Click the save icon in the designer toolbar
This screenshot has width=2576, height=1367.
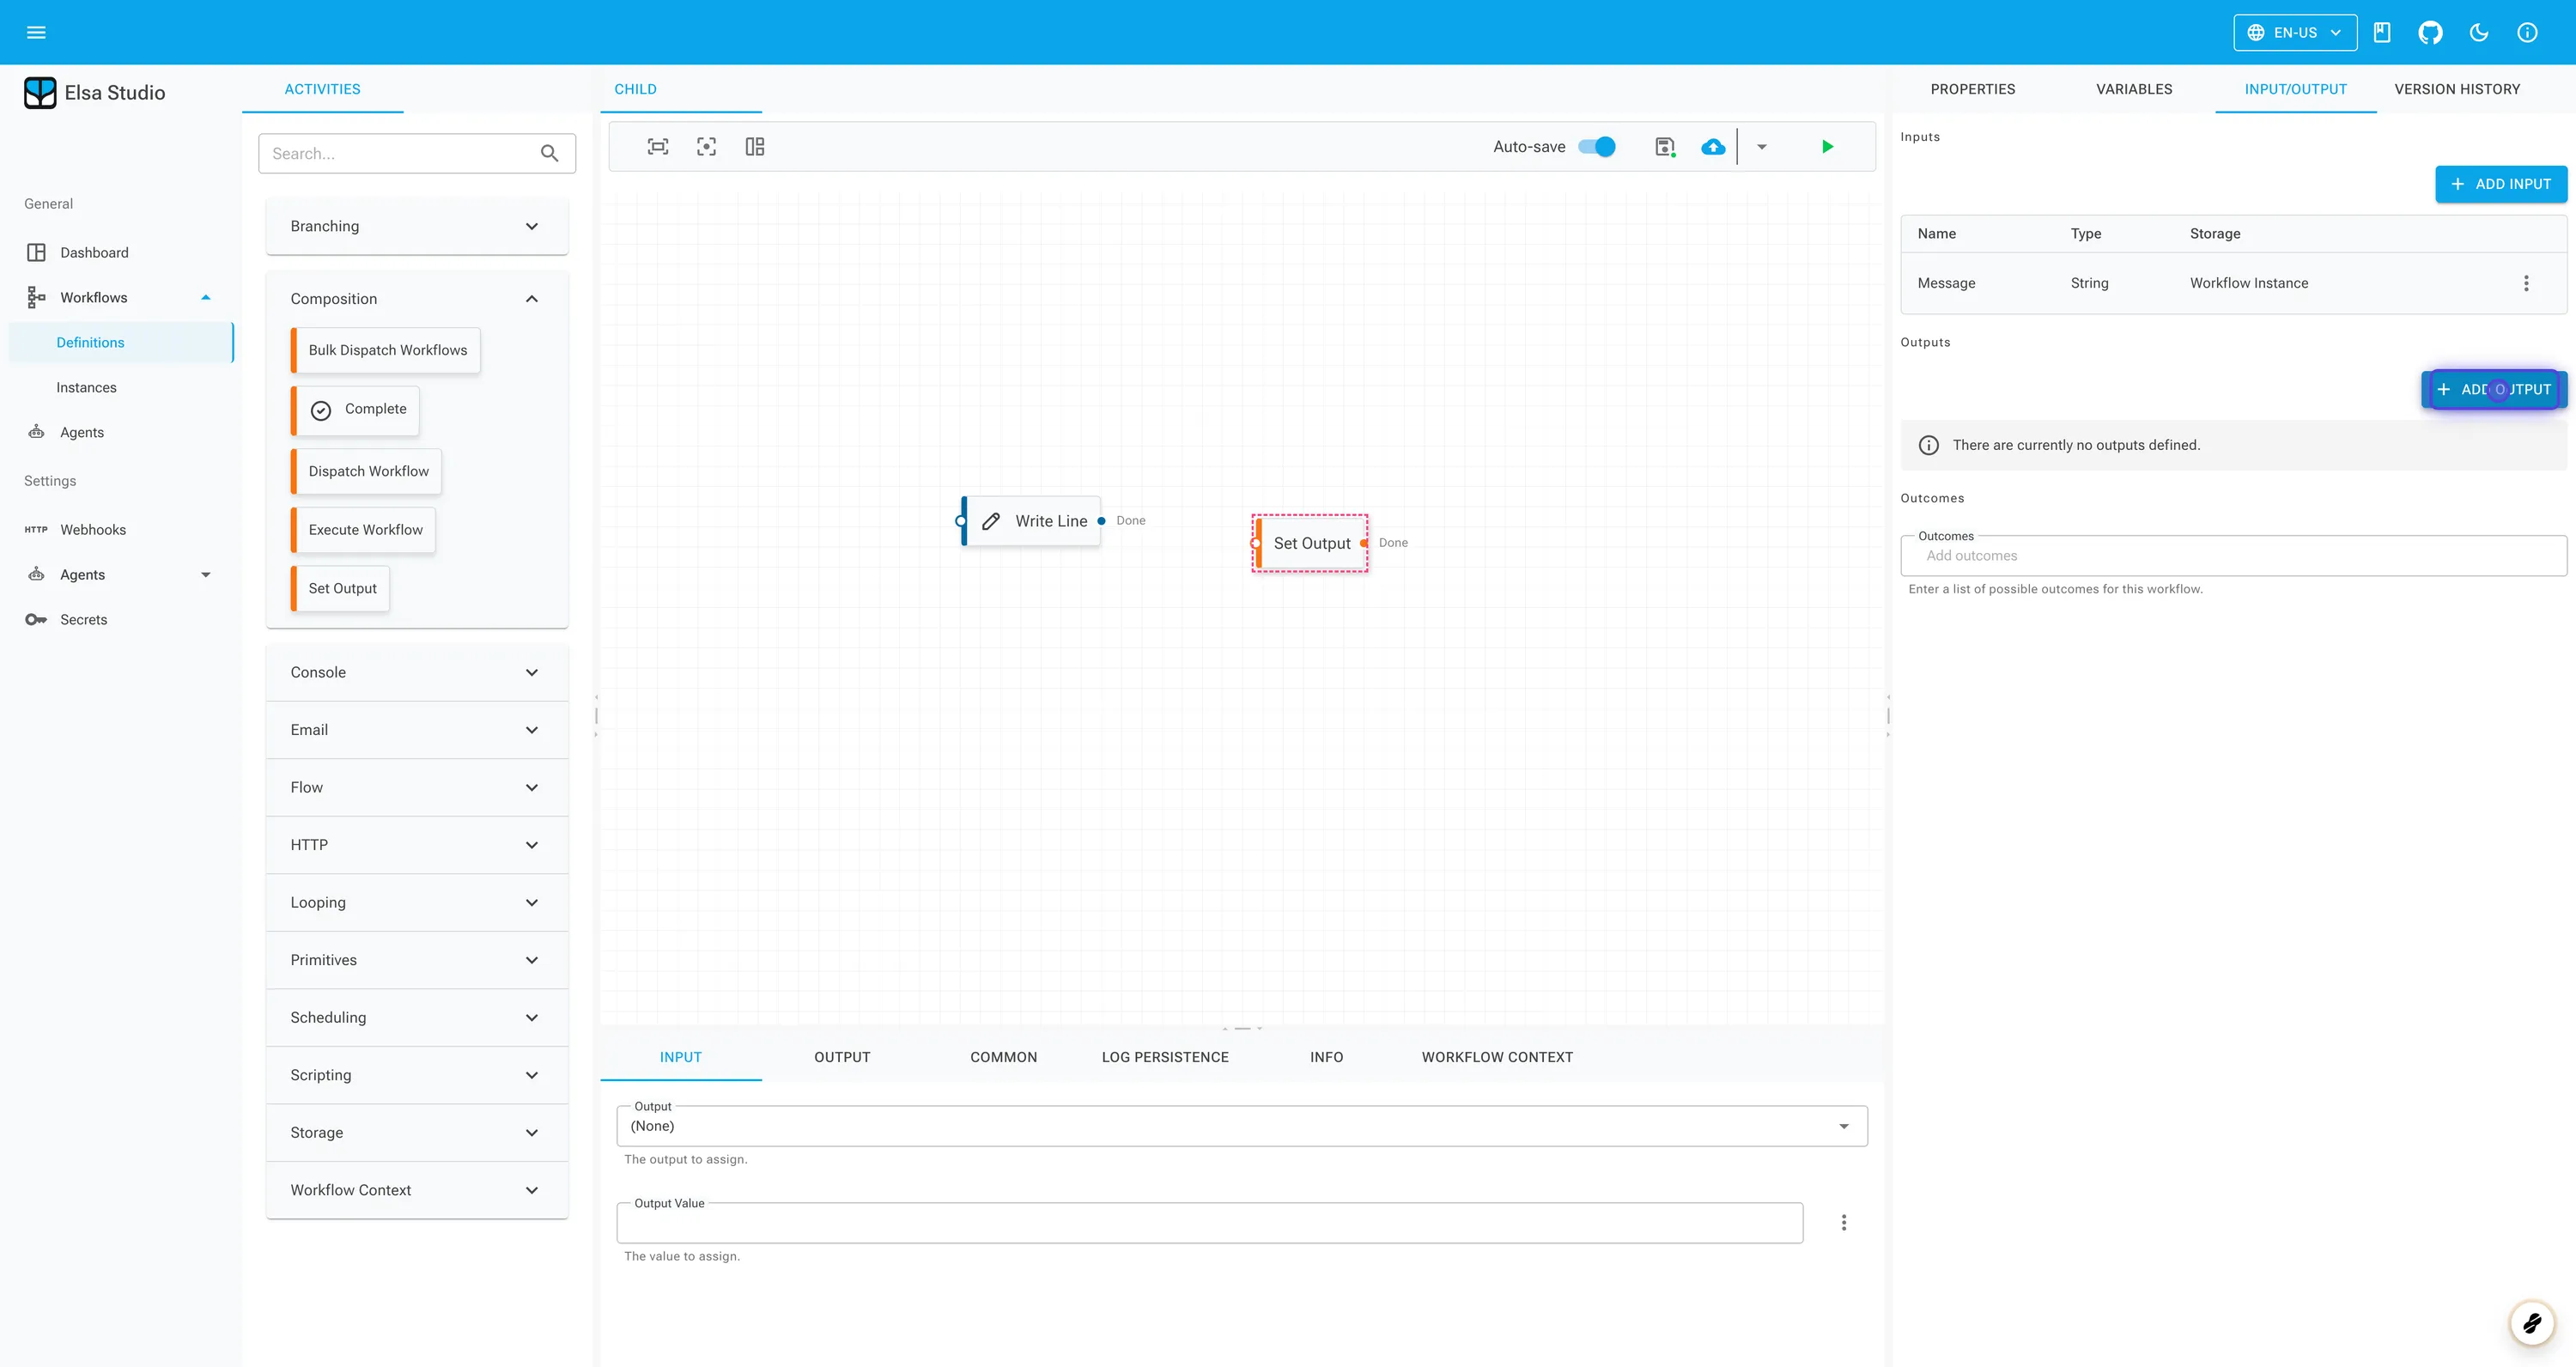pos(1665,146)
